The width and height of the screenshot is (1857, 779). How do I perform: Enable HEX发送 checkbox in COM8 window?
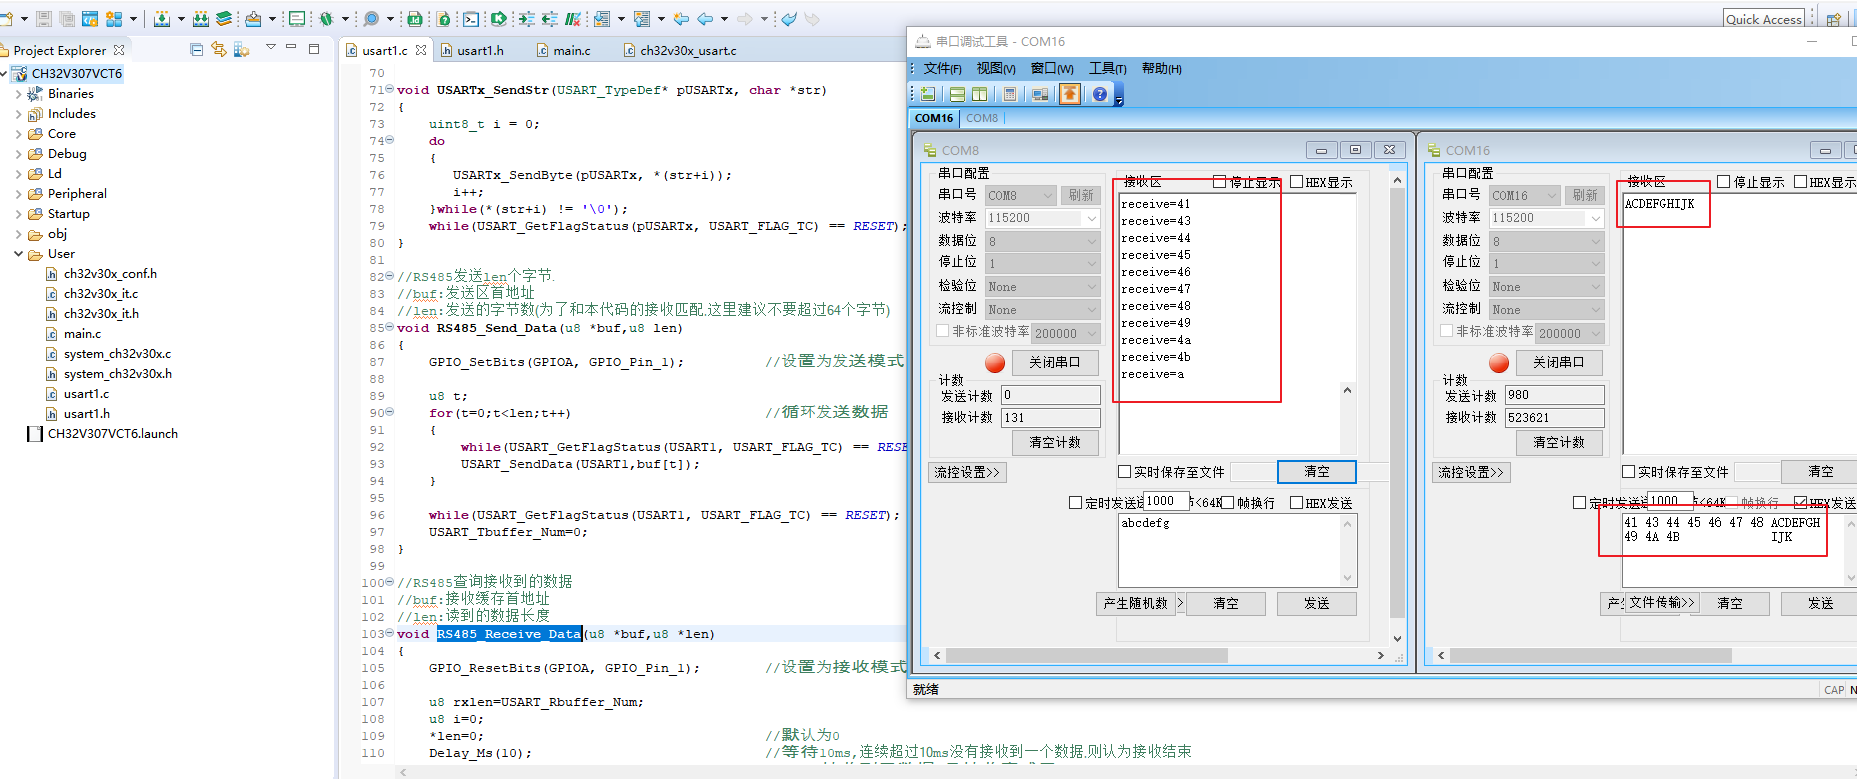click(1296, 503)
